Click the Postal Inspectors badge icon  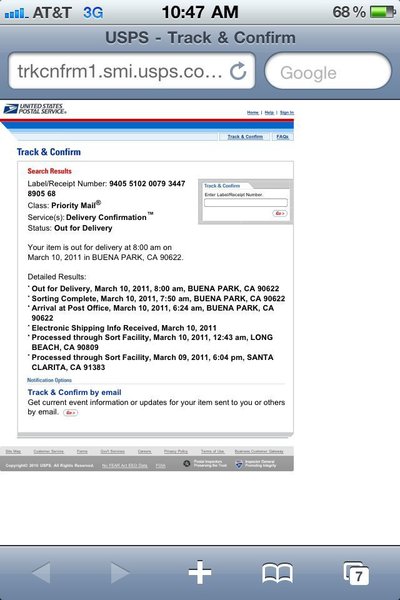(186, 463)
